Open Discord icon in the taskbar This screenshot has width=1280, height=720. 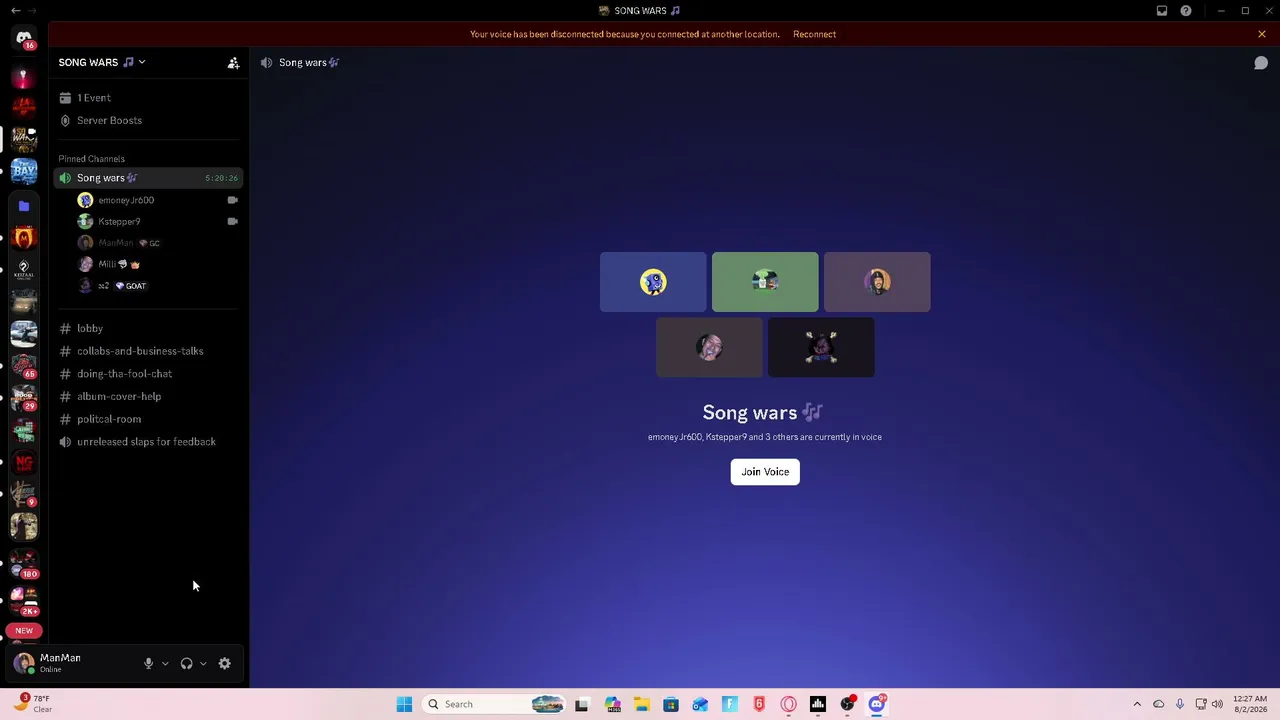[877, 704]
